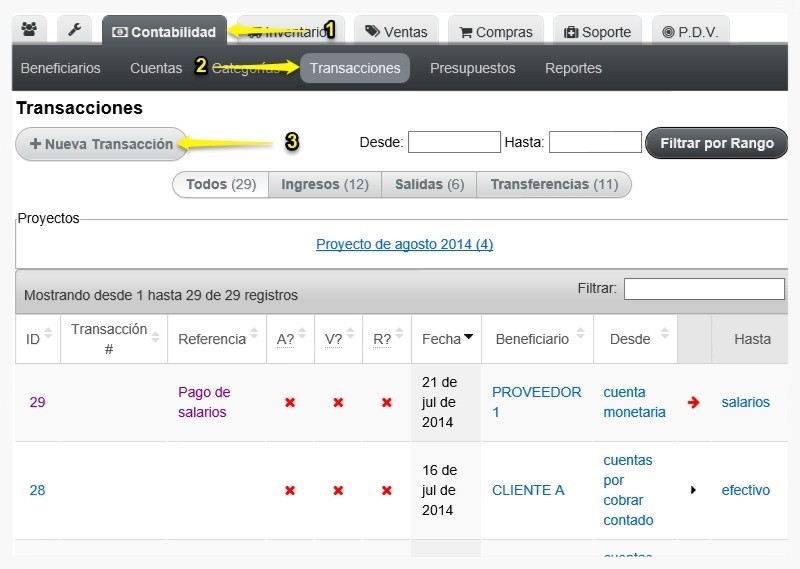
Task: Open the users group icon tab
Action: tap(29, 30)
